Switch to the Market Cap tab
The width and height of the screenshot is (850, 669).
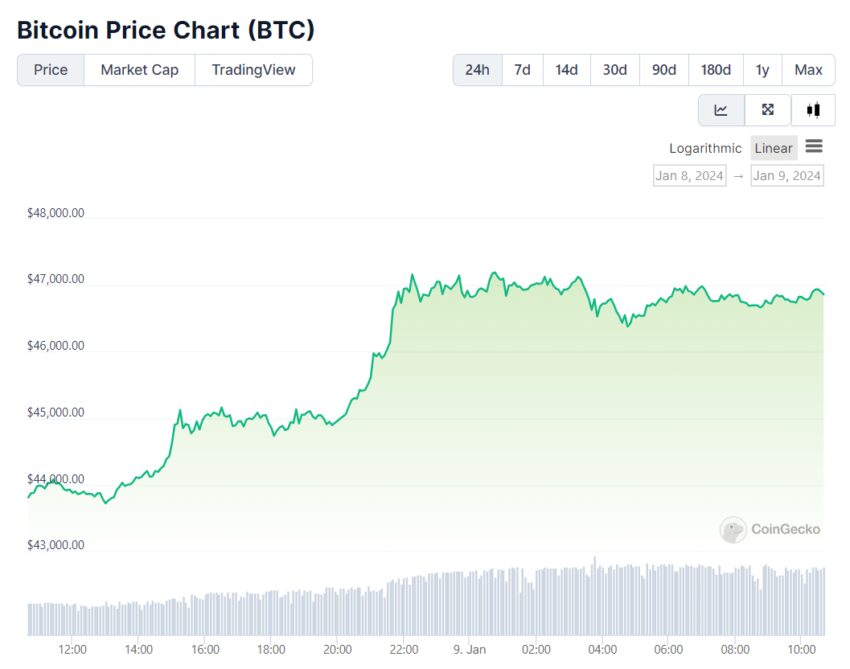click(x=139, y=70)
